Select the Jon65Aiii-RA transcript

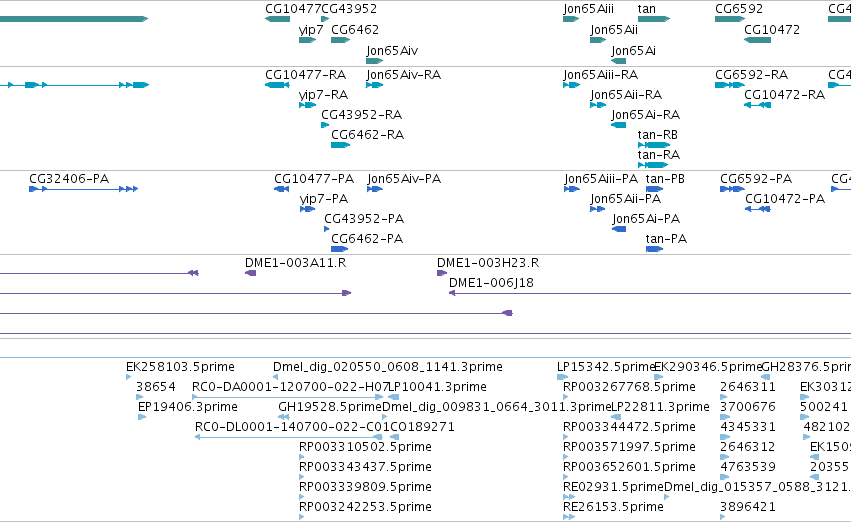click(x=571, y=85)
